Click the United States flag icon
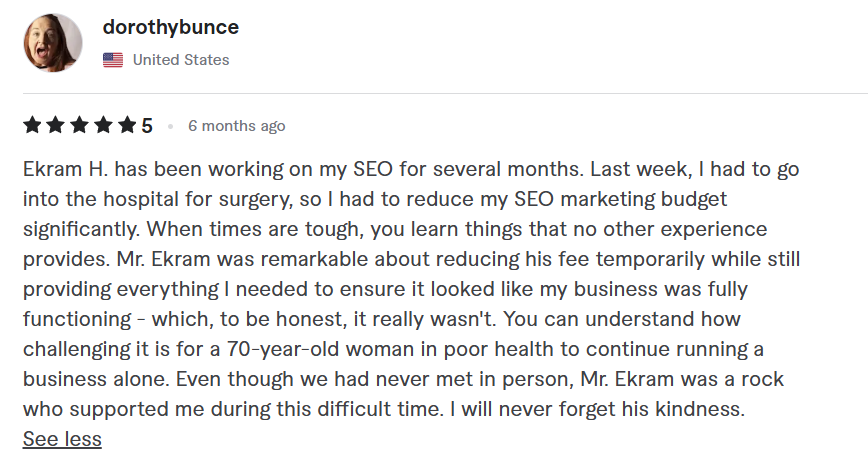The height and width of the screenshot is (464, 868). 113,60
